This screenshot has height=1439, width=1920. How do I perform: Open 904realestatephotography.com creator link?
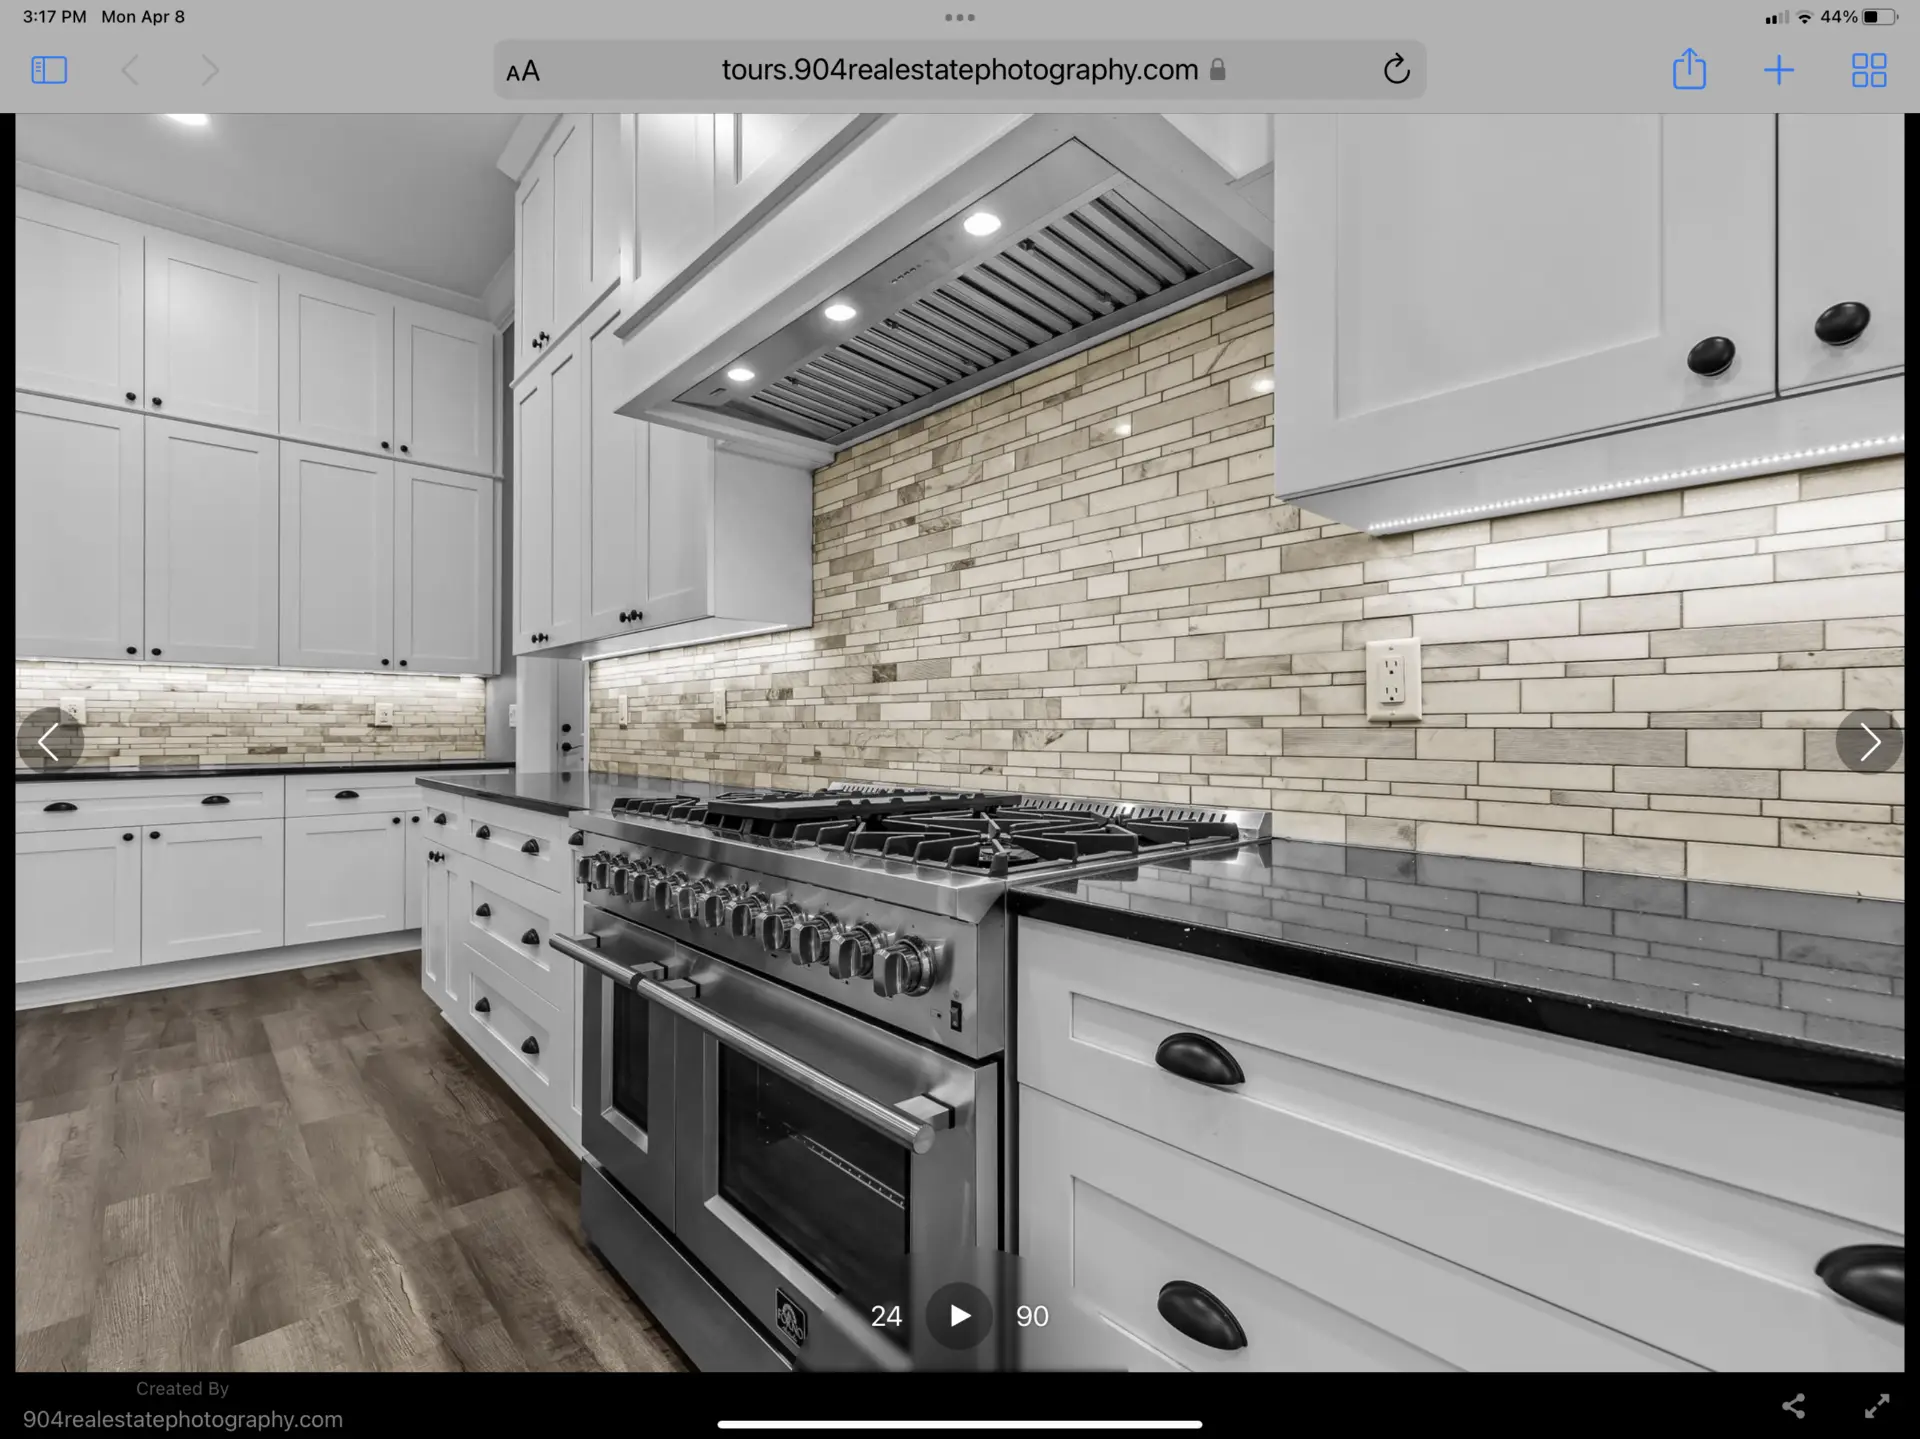click(183, 1419)
